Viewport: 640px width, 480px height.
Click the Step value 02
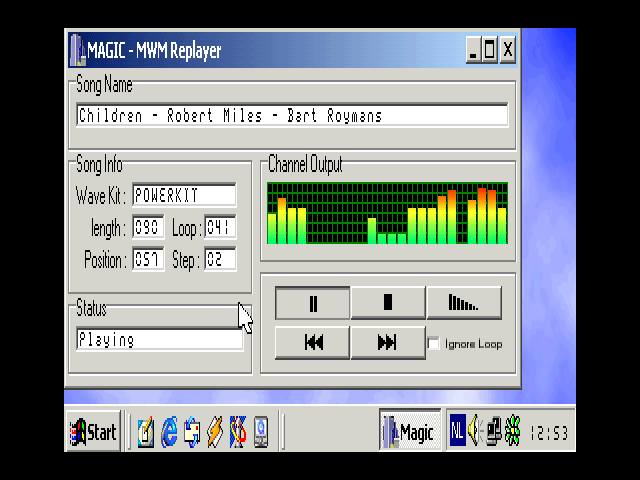[x=220, y=259]
